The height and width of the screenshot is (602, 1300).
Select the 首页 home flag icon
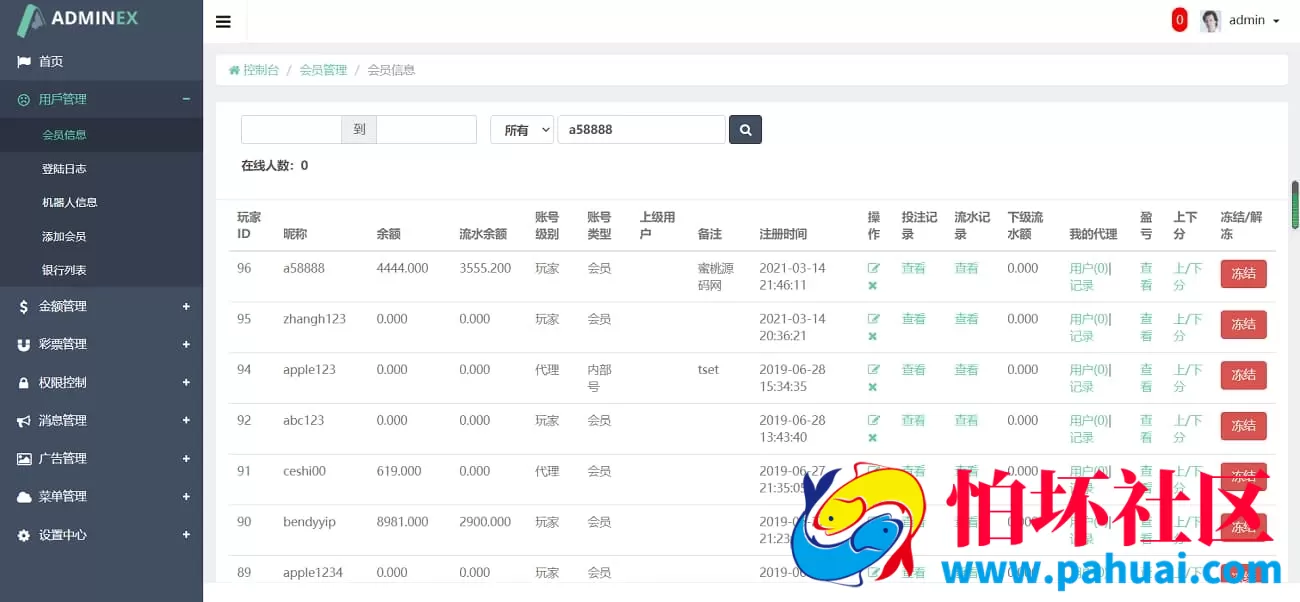23,61
